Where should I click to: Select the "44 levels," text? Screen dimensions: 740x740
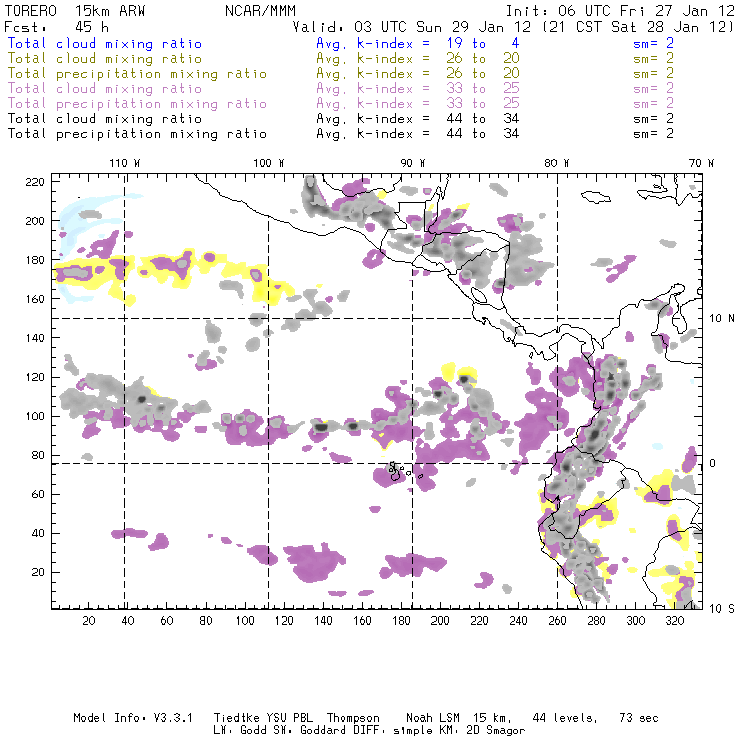click(565, 718)
